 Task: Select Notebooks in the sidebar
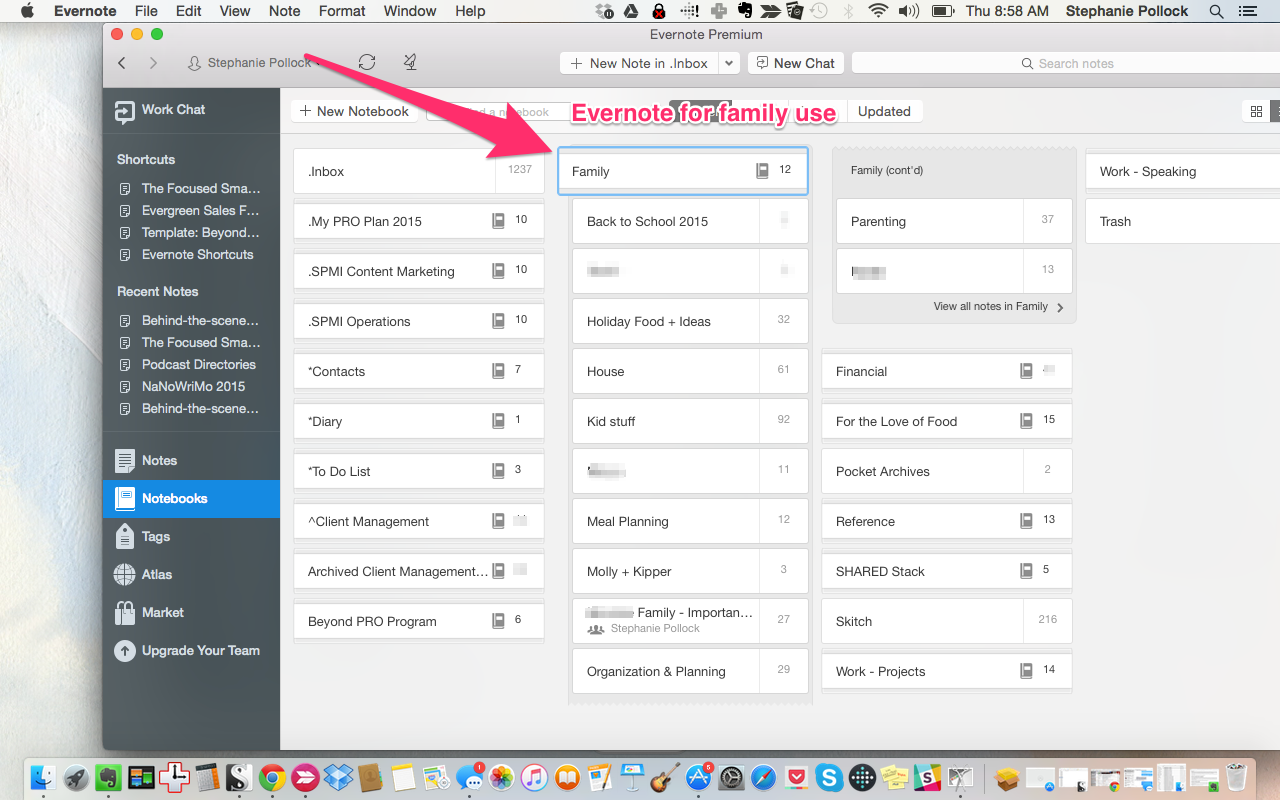tap(190, 498)
